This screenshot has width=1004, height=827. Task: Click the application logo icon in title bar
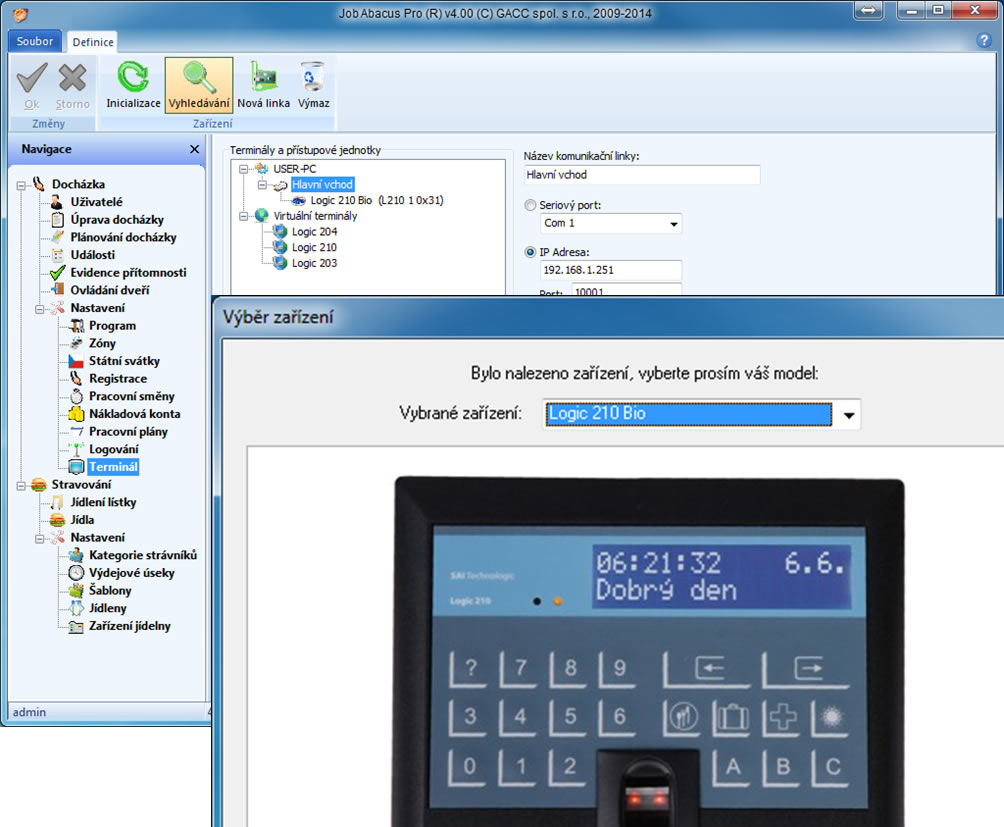(x=20, y=13)
